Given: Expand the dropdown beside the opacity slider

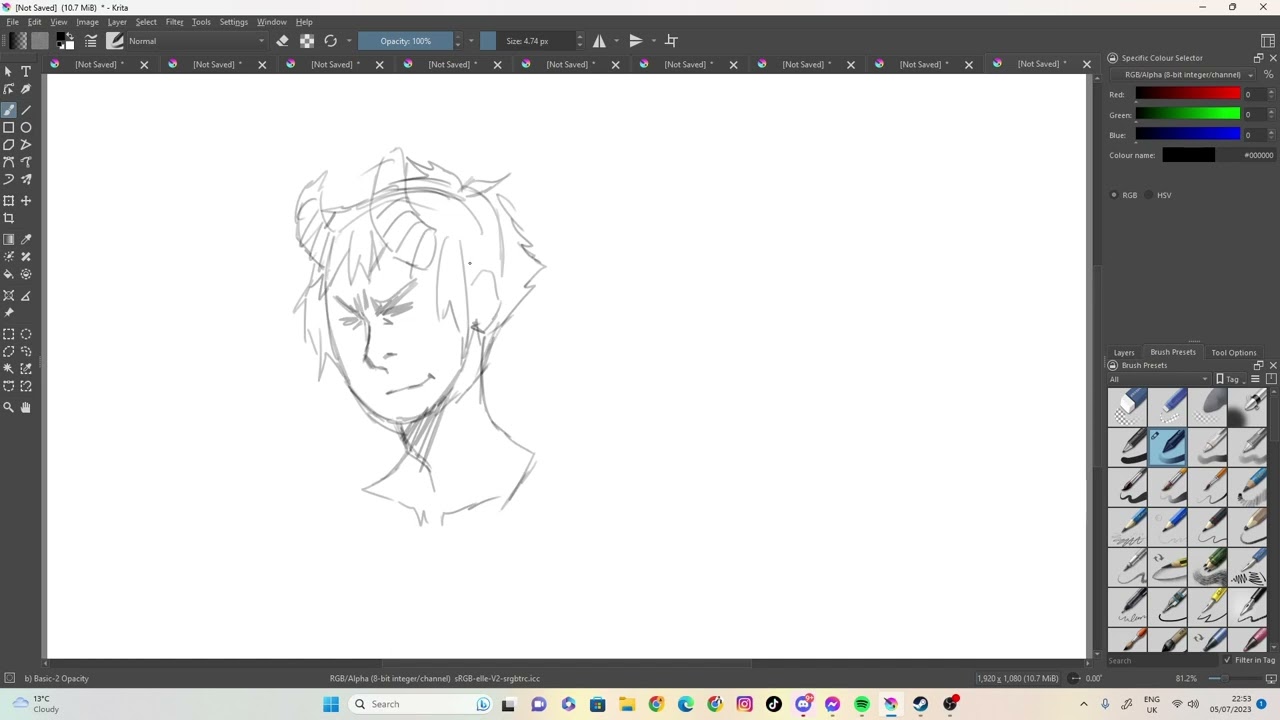Looking at the screenshot, I should [x=472, y=41].
